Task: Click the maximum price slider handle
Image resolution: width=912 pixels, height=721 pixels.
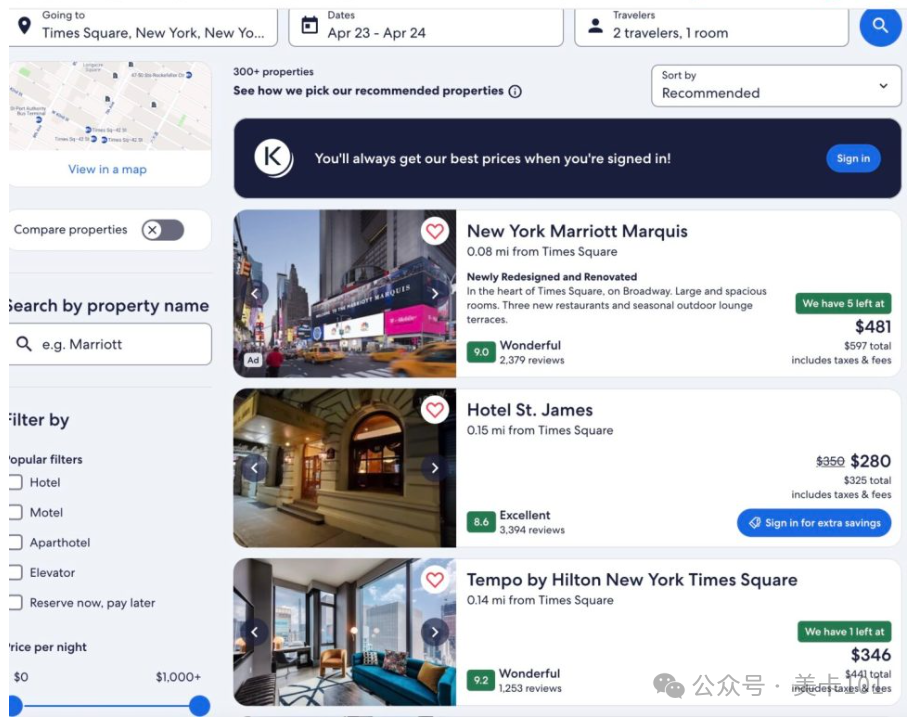Action: click(200, 706)
